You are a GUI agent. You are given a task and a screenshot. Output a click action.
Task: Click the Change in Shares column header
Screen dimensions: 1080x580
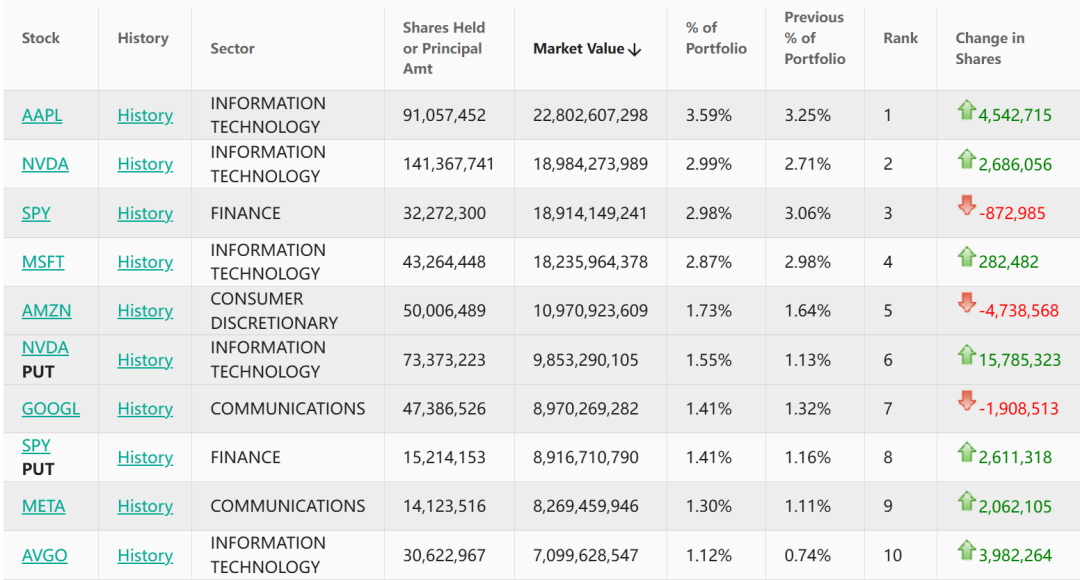tap(989, 48)
